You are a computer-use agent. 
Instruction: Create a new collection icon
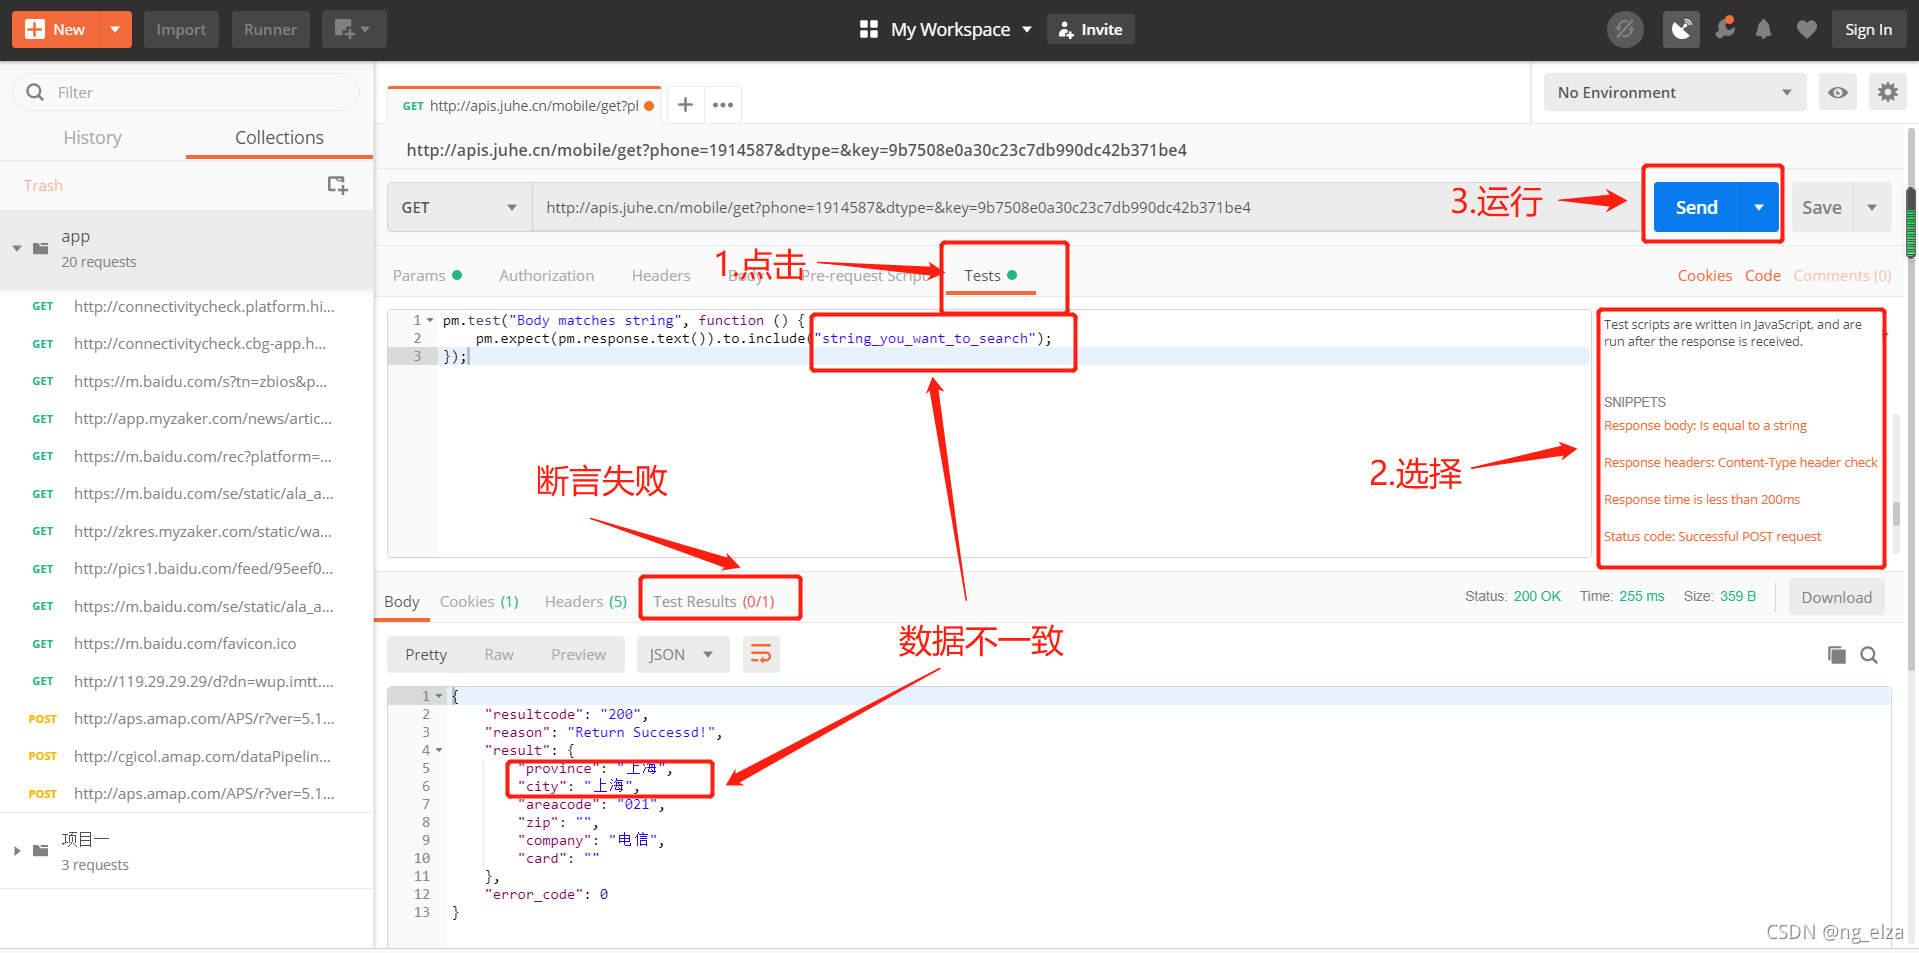tap(338, 185)
